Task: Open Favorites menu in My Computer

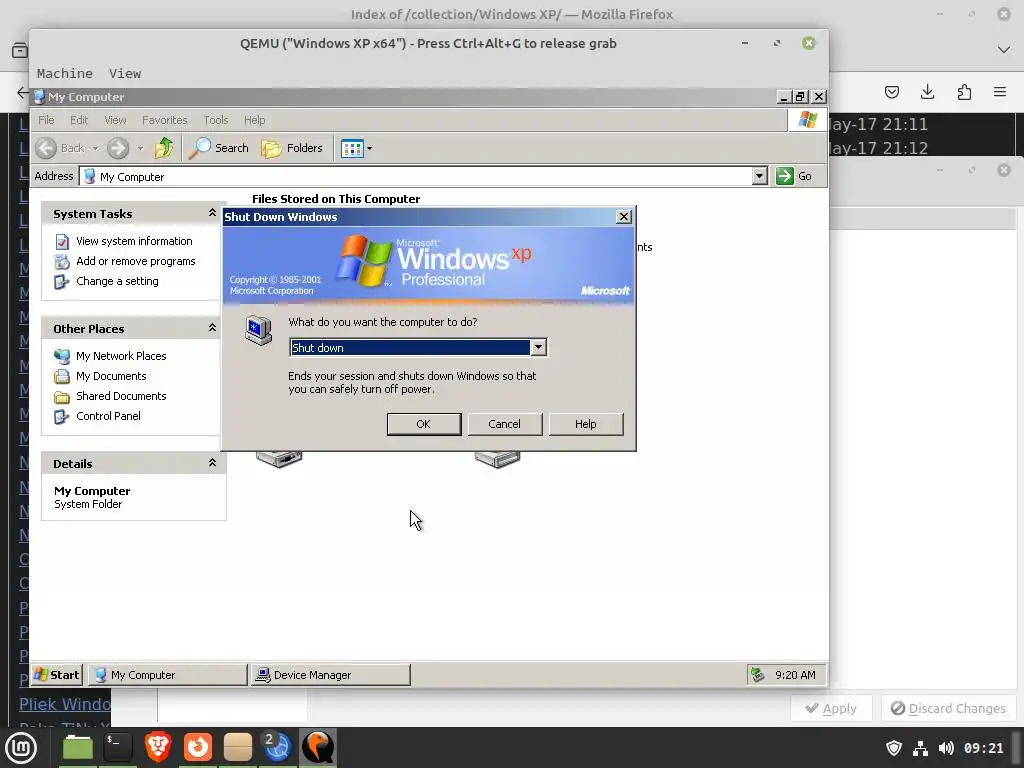Action: pos(165,120)
